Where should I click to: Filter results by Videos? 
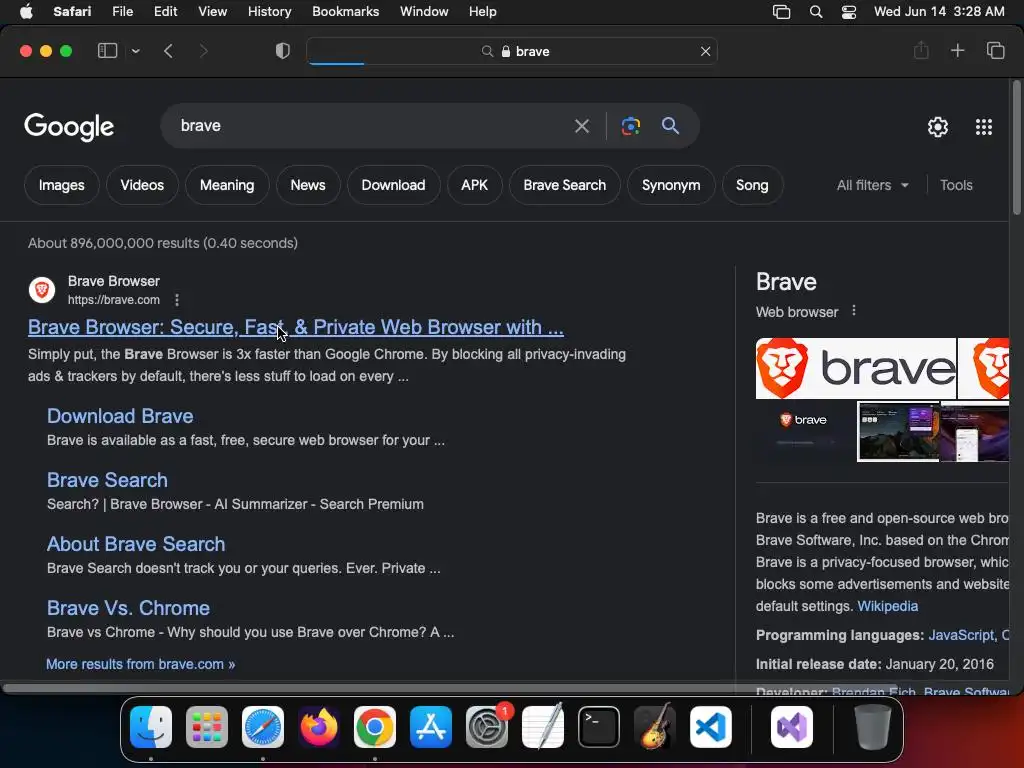click(x=142, y=185)
